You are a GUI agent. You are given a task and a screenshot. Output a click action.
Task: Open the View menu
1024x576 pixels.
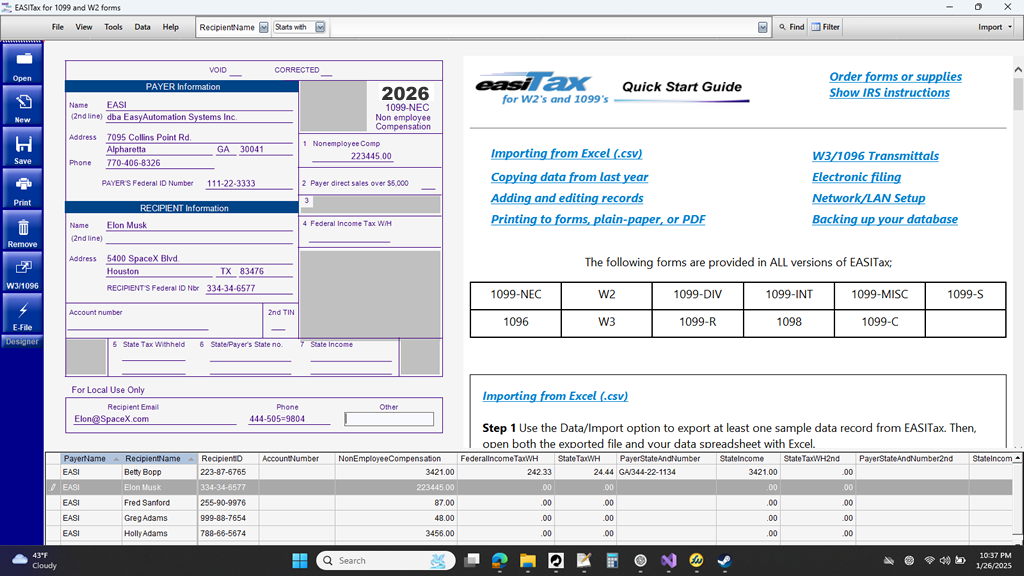click(84, 27)
